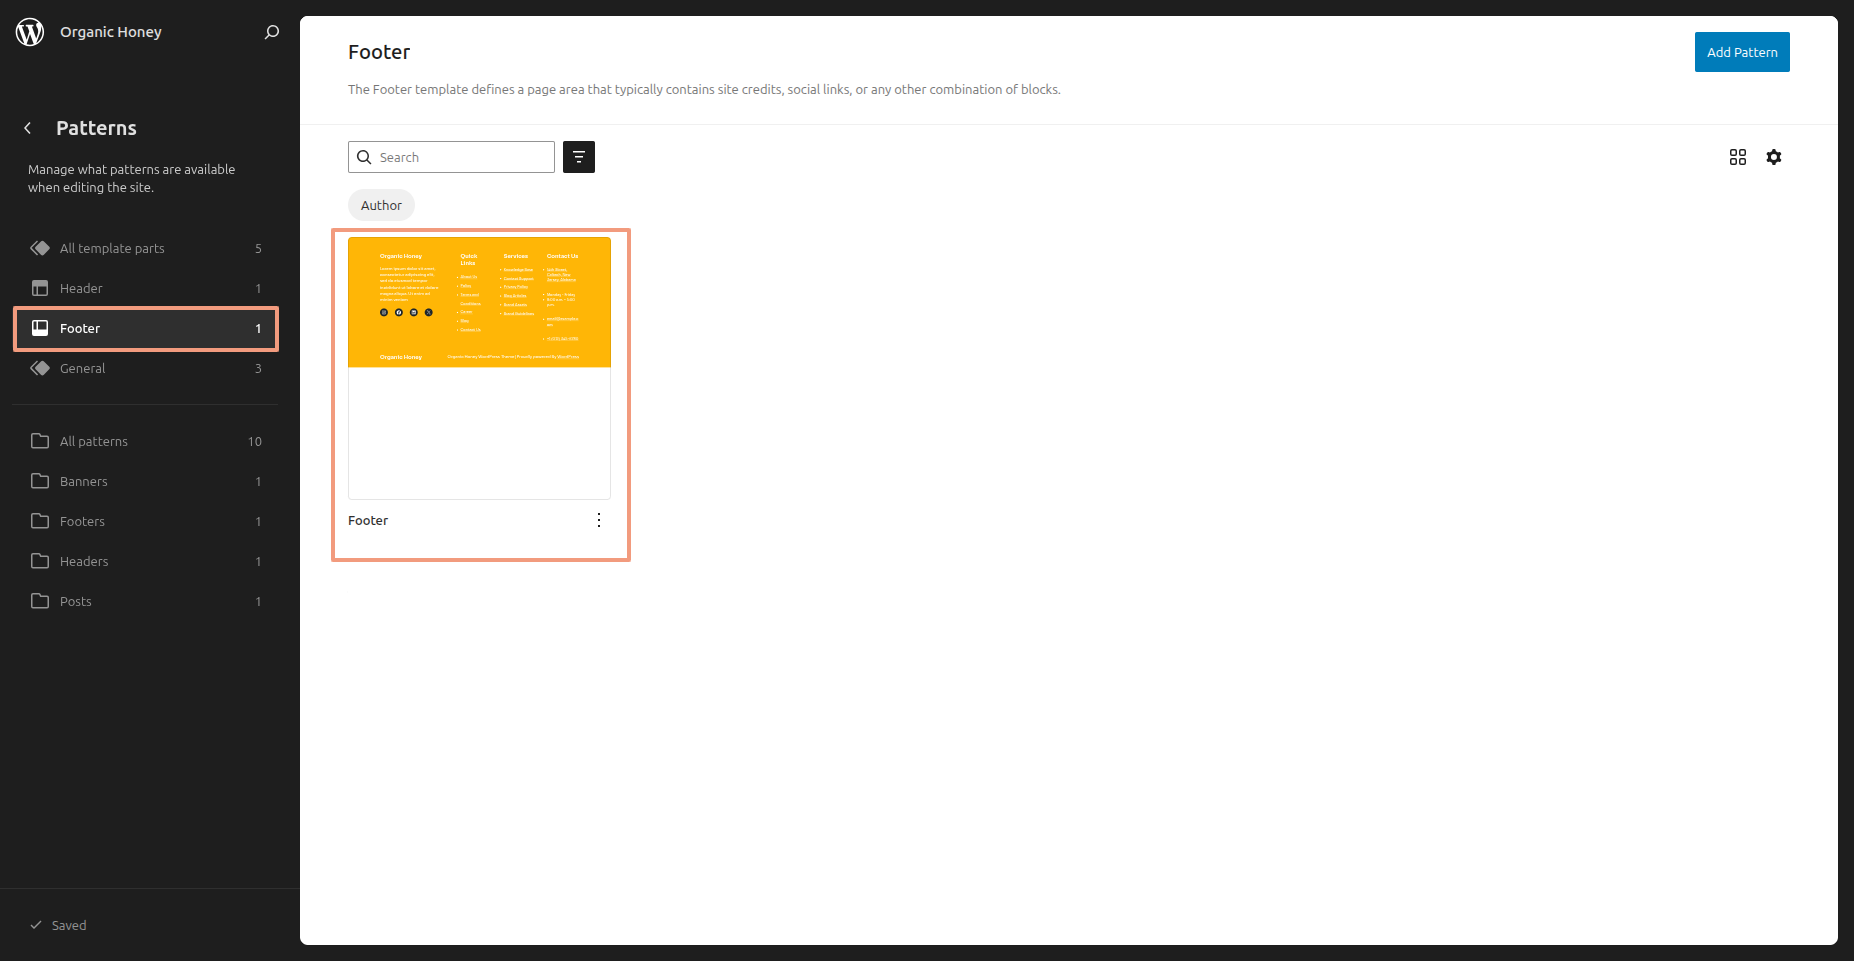
Task: Click the WordPress logo icon
Action: [30, 32]
